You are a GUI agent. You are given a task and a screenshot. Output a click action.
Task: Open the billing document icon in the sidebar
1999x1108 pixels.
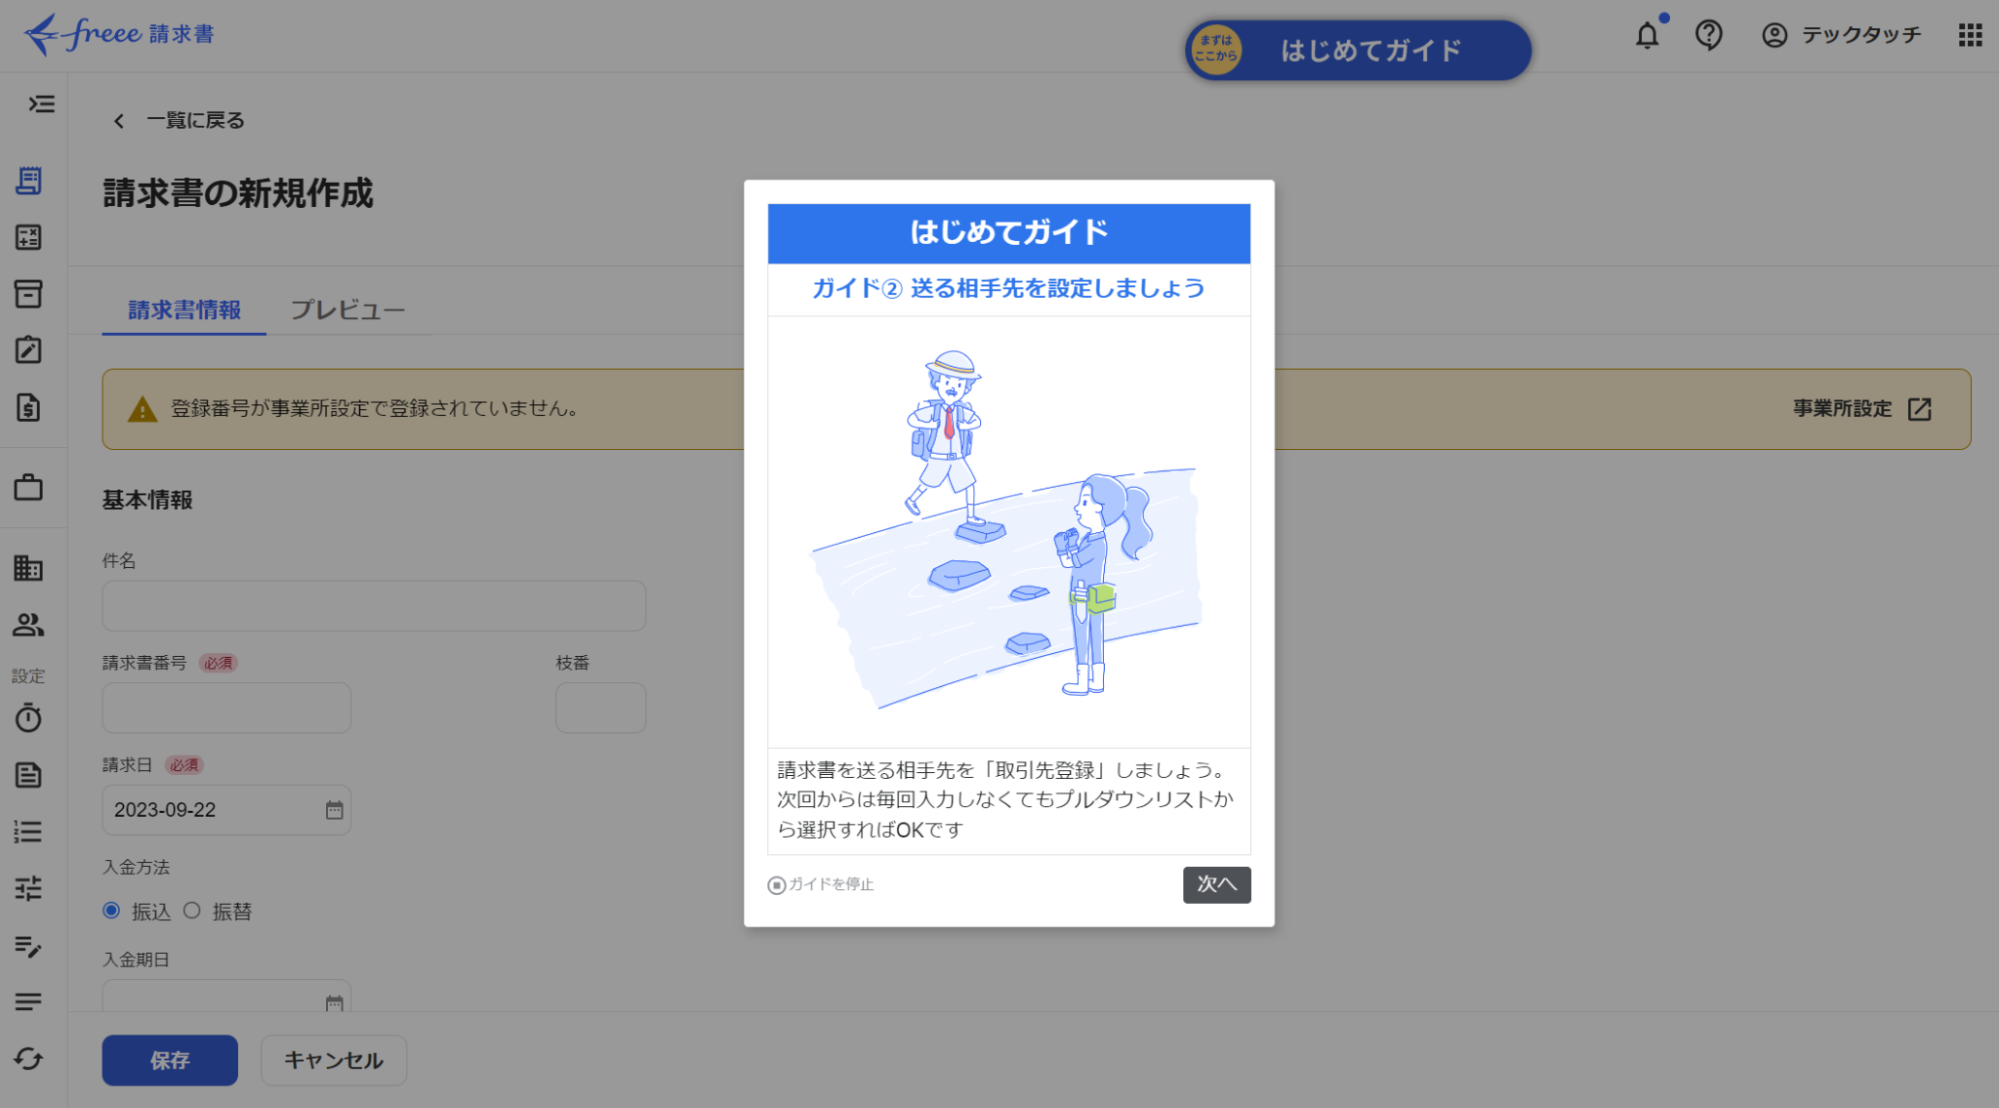pos(28,408)
